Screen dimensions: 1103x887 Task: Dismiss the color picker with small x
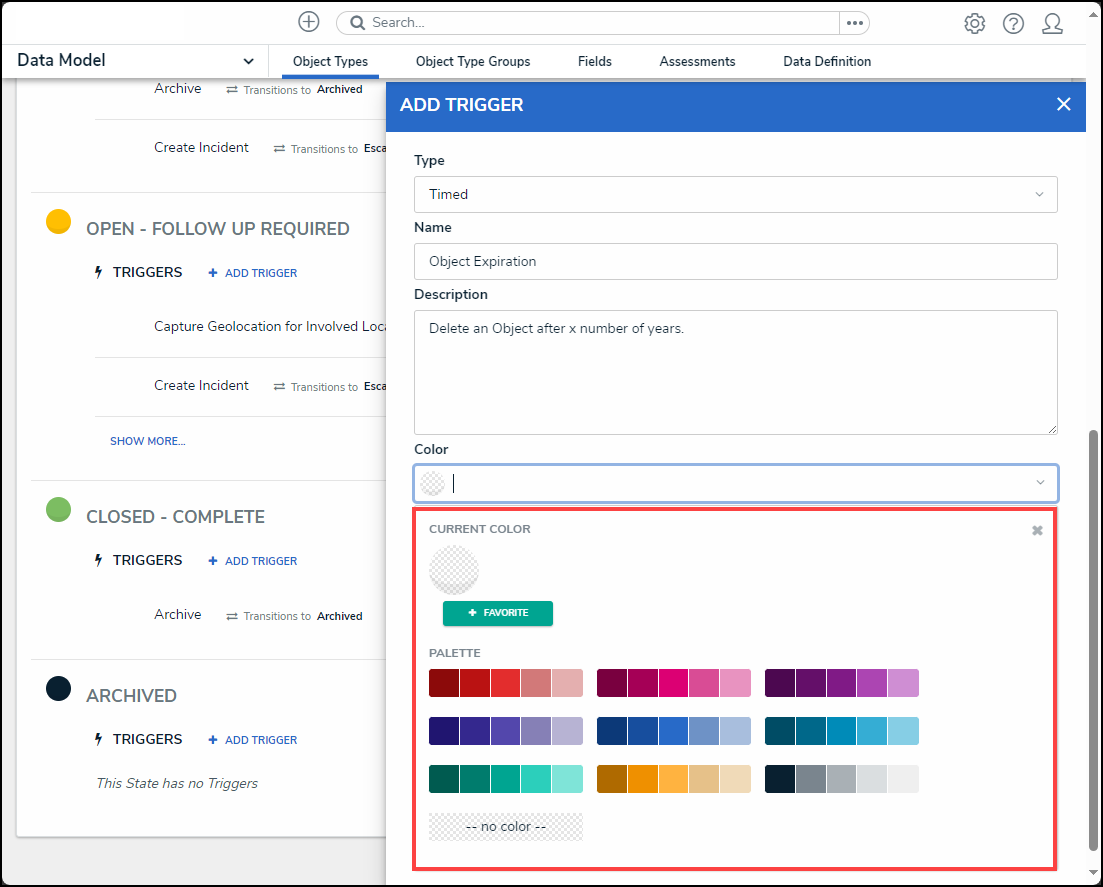pos(1037,530)
